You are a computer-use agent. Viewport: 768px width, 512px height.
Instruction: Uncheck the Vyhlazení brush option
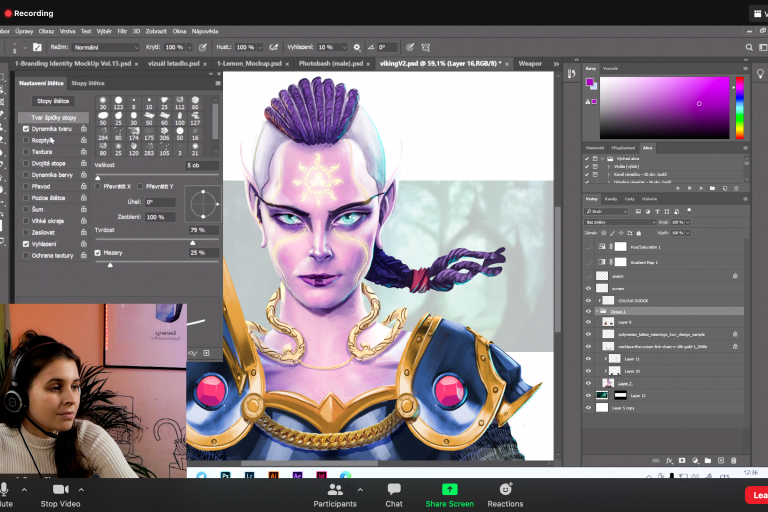[x=26, y=244]
